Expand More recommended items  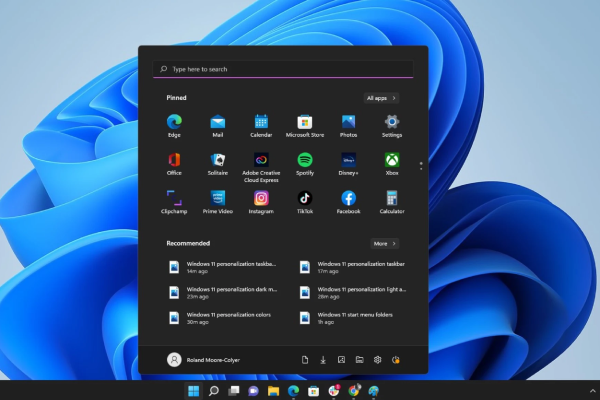coord(384,243)
